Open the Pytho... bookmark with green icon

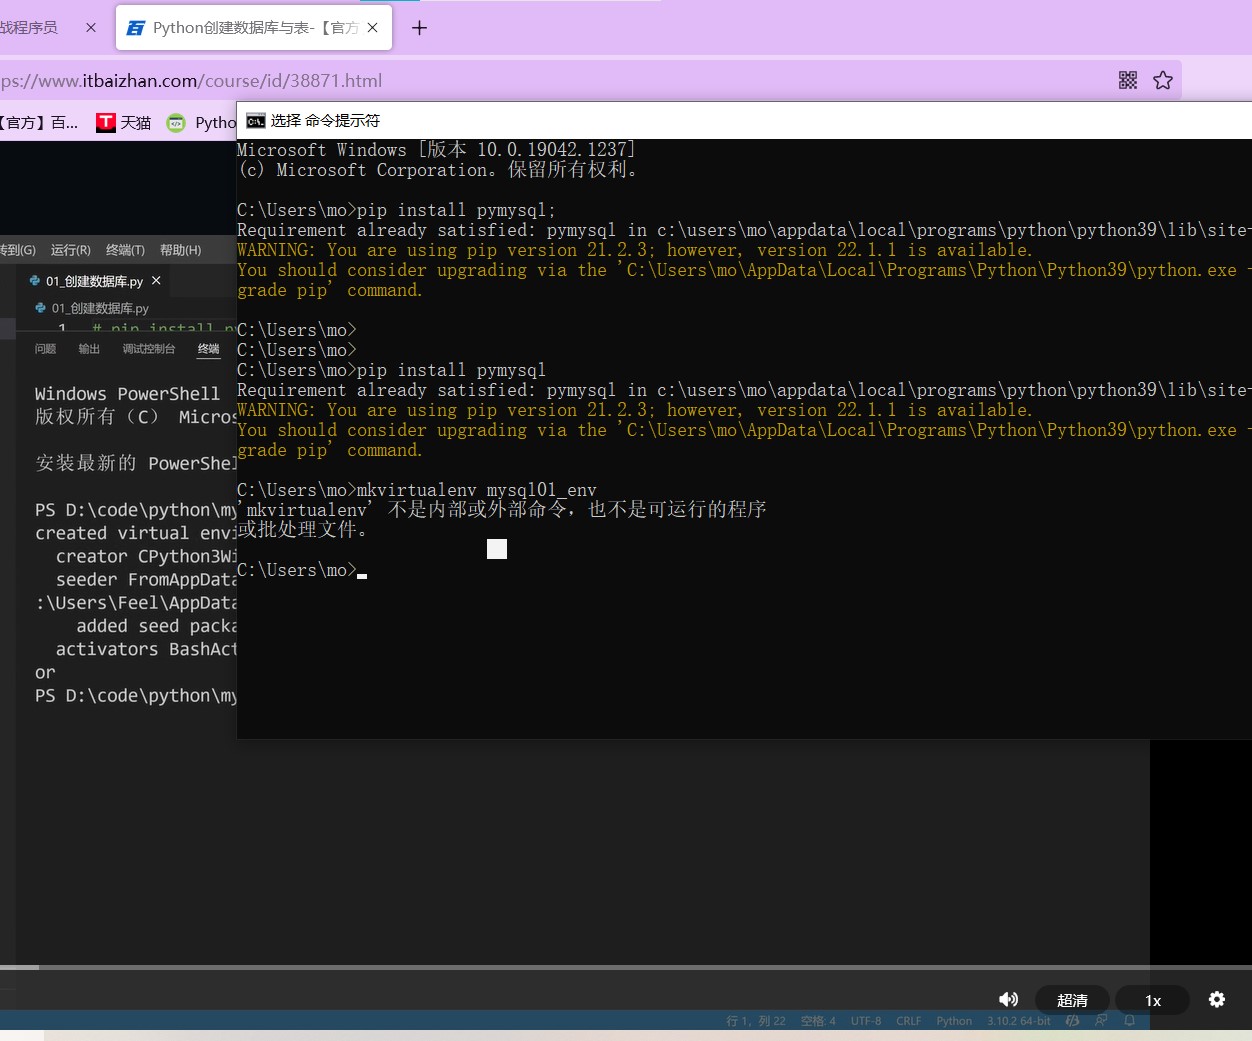[201, 122]
